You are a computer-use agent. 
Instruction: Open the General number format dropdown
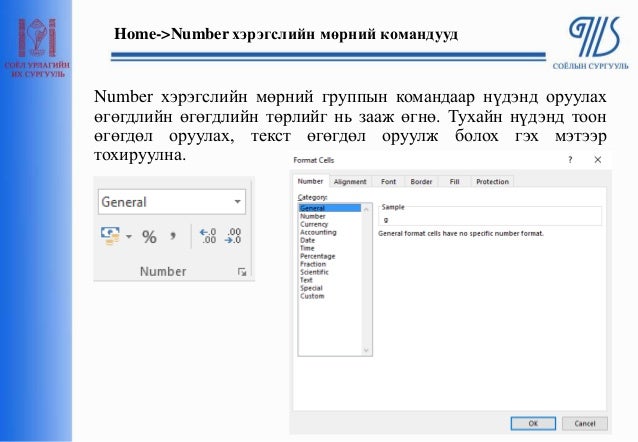(x=238, y=202)
